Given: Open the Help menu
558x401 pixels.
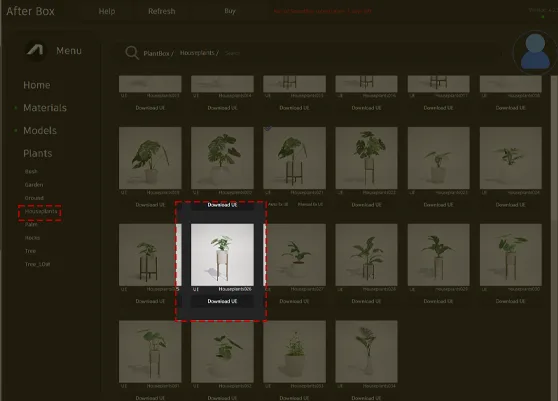Looking at the screenshot, I should click(x=107, y=11).
